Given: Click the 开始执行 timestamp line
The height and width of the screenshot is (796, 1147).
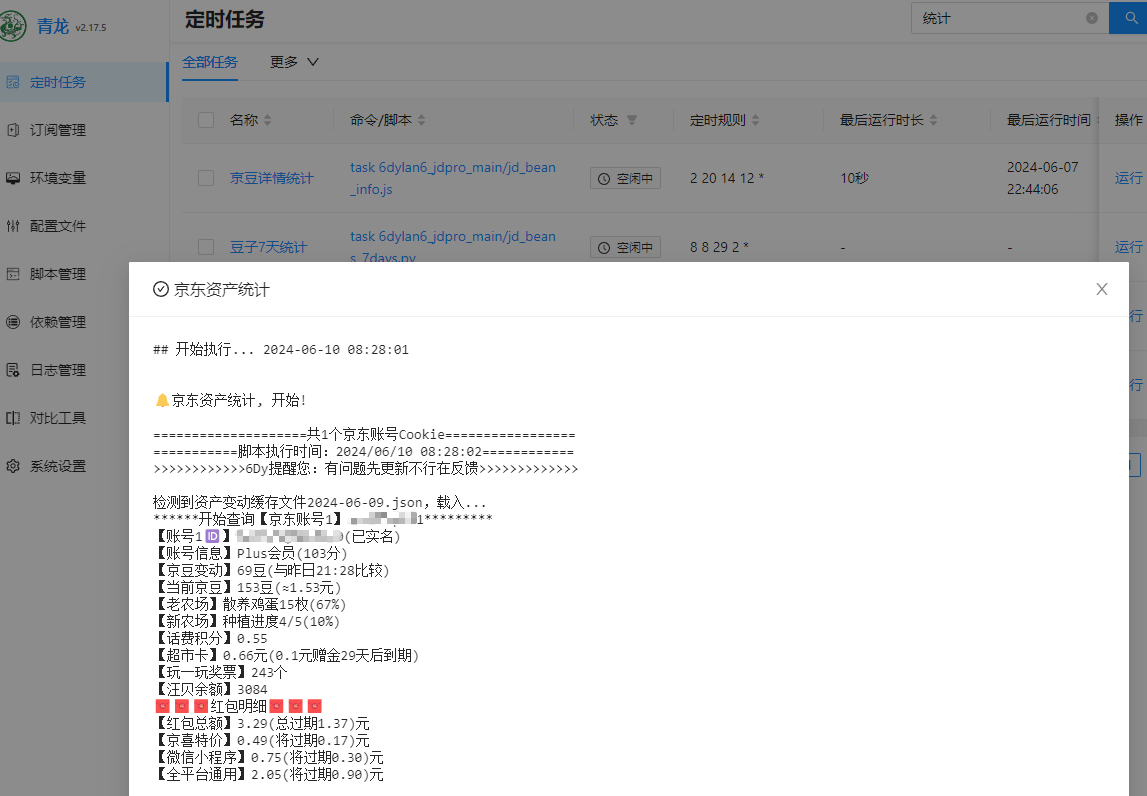Looking at the screenshot, I should [281, 349].
